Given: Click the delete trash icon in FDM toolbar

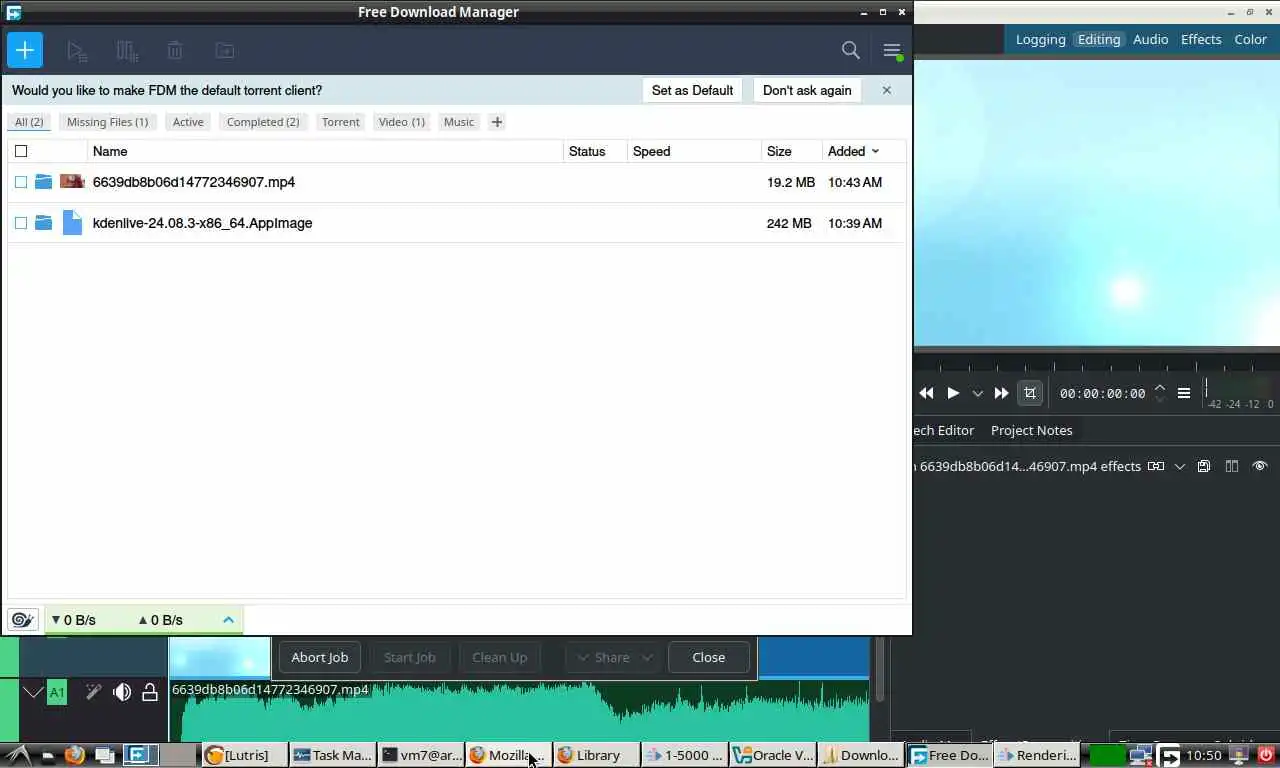Looking at the screenshot, I should 175,50.
